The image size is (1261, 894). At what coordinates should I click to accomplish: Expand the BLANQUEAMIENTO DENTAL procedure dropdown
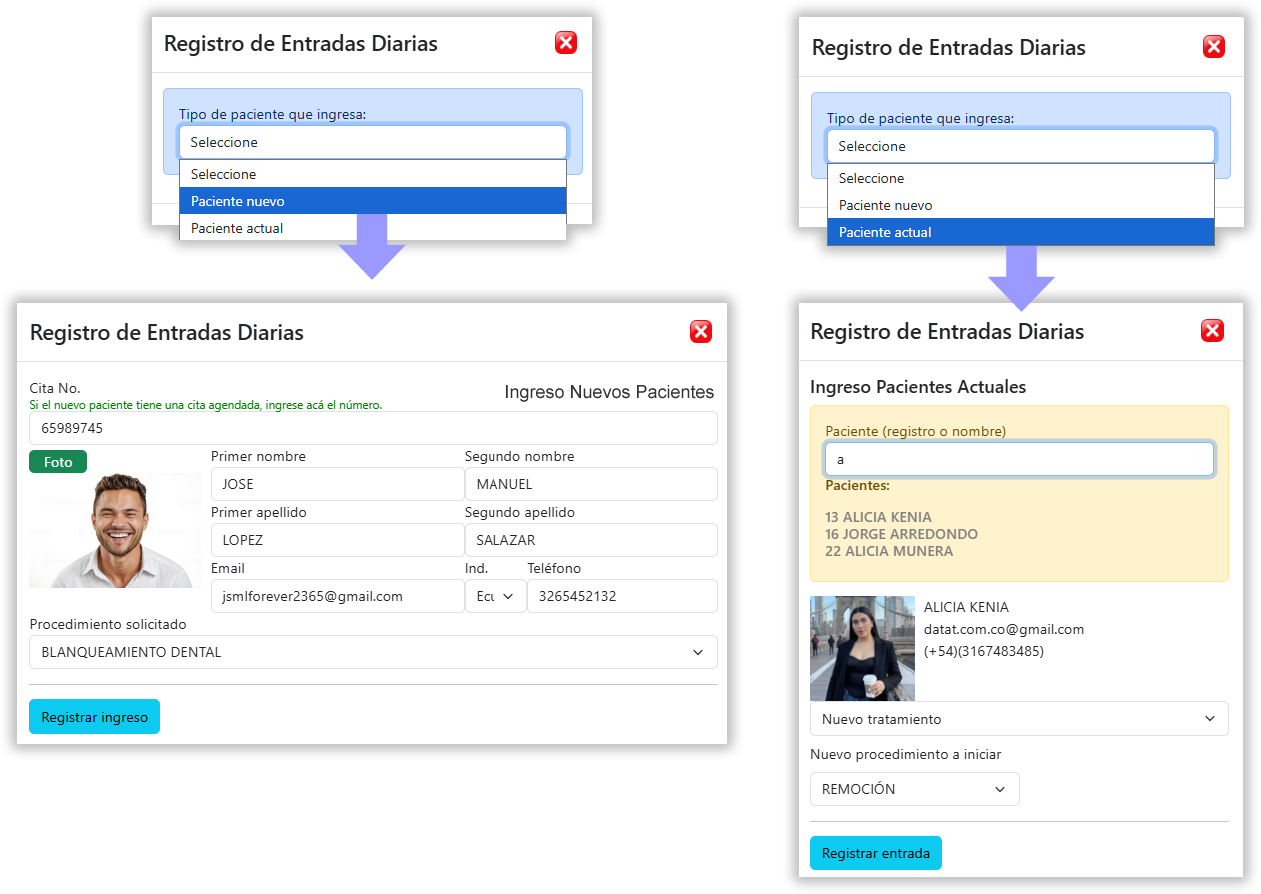(373, 652)
